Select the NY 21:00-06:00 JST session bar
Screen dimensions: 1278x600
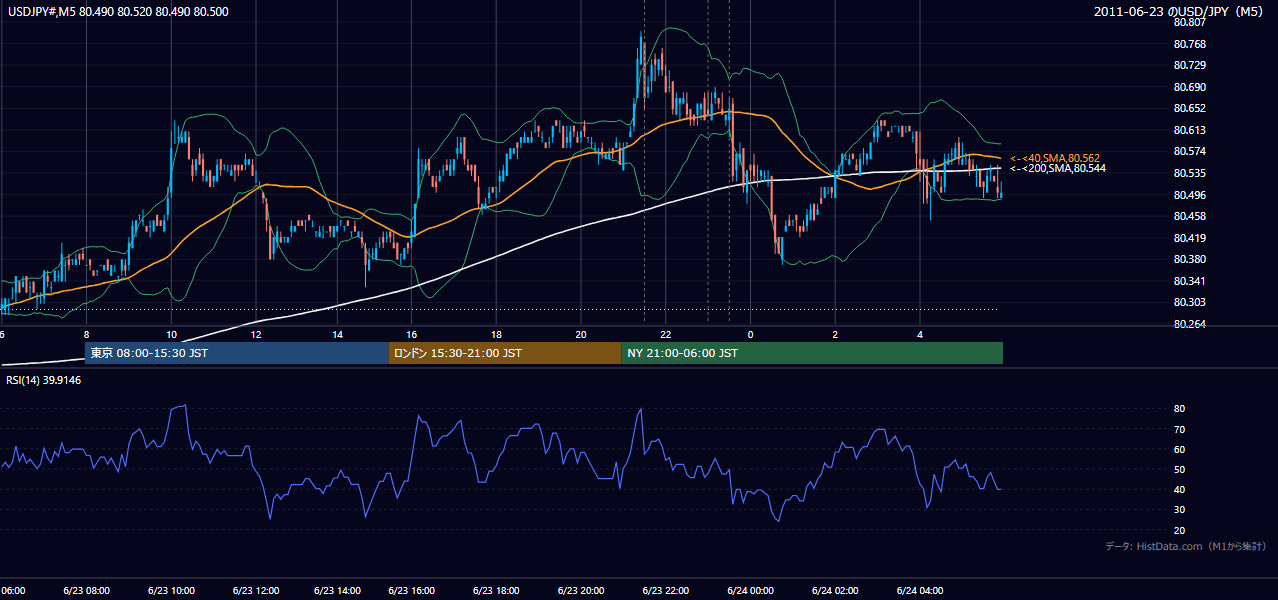pyautogui.click(x=812, y=353)
